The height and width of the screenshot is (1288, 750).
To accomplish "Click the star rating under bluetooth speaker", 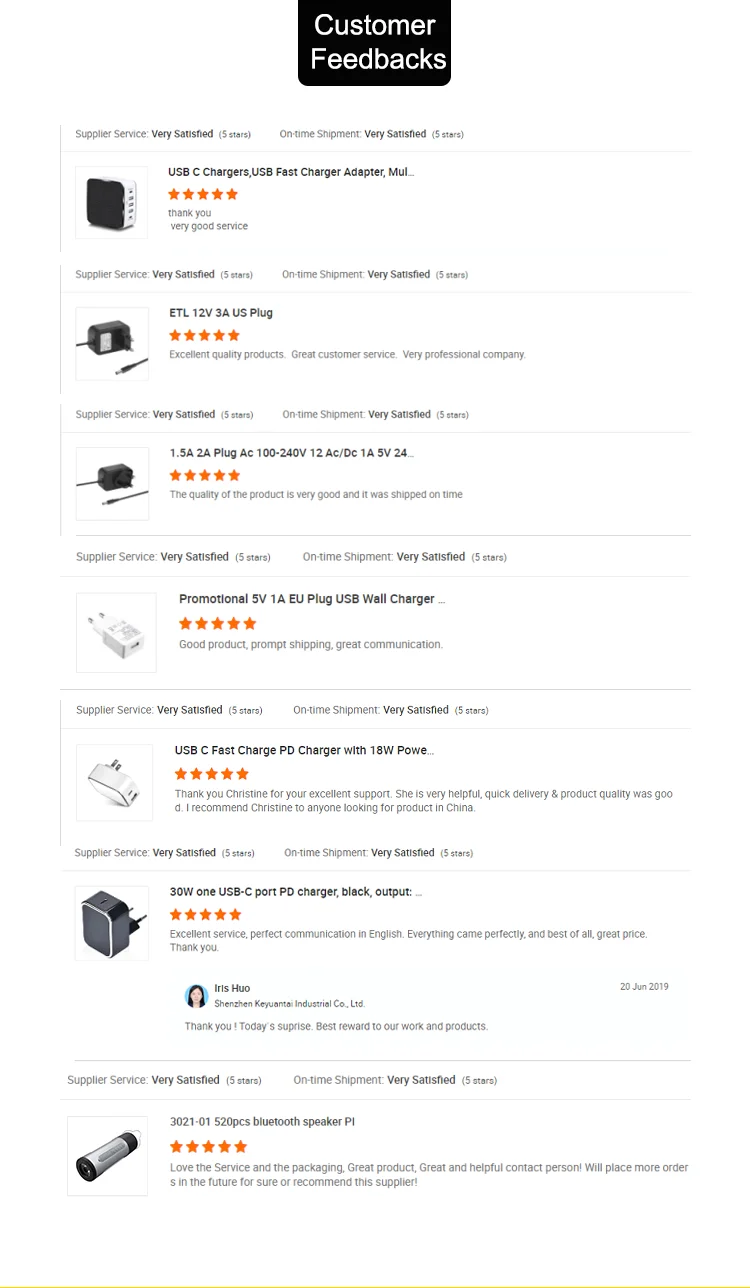I will click(208, 1147).
